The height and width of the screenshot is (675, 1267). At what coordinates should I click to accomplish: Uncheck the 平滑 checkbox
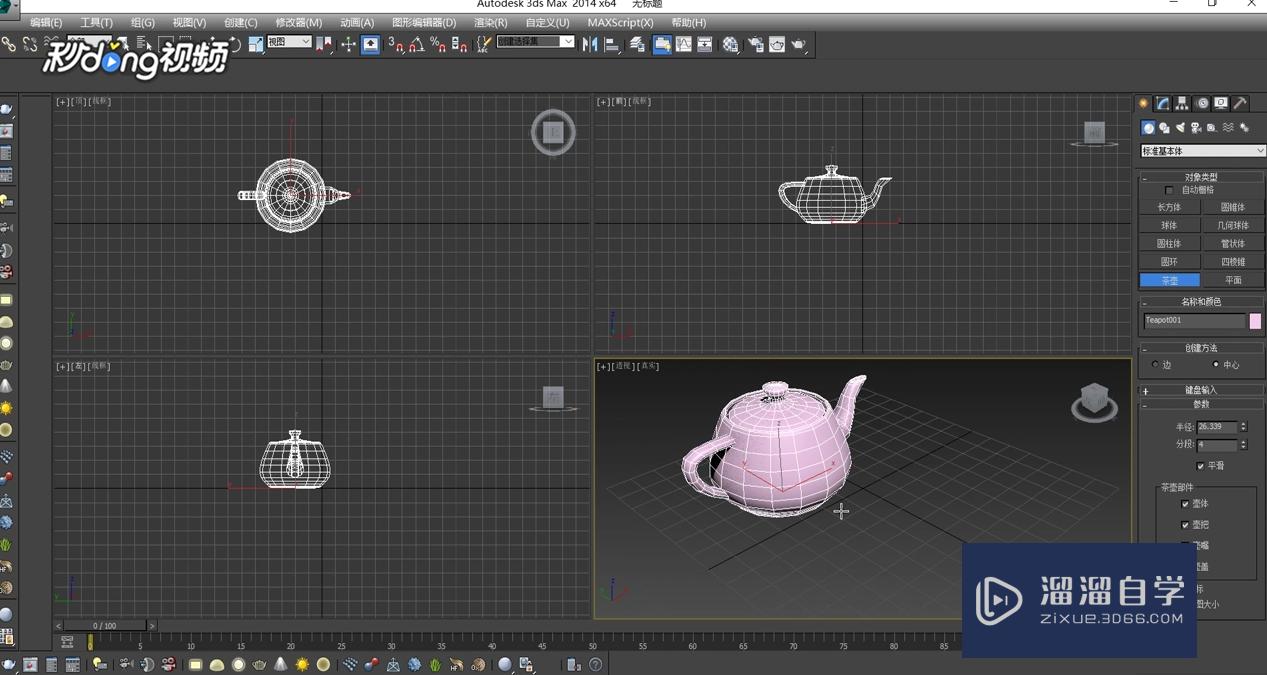[x=1201, y=466]
